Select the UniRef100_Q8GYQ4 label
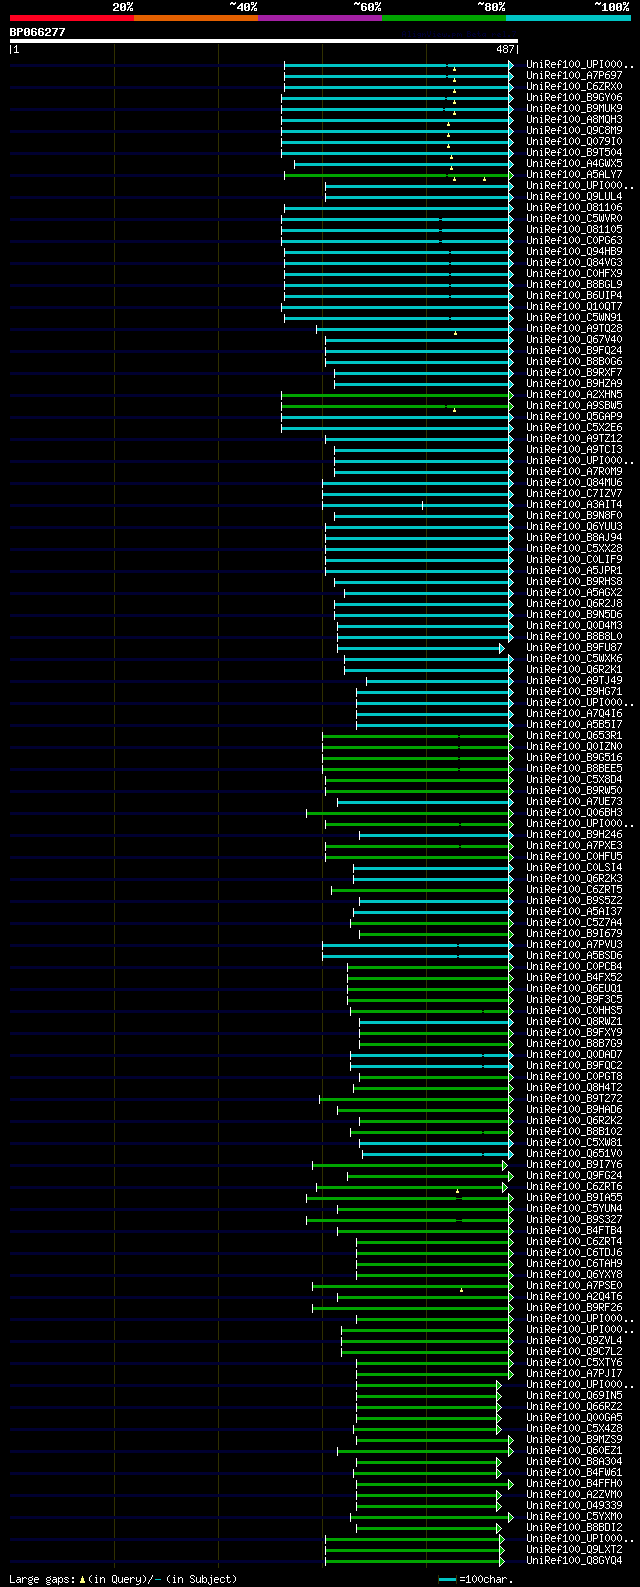This screenshot has height=1587, width=640. click(x=574, y=1560)
